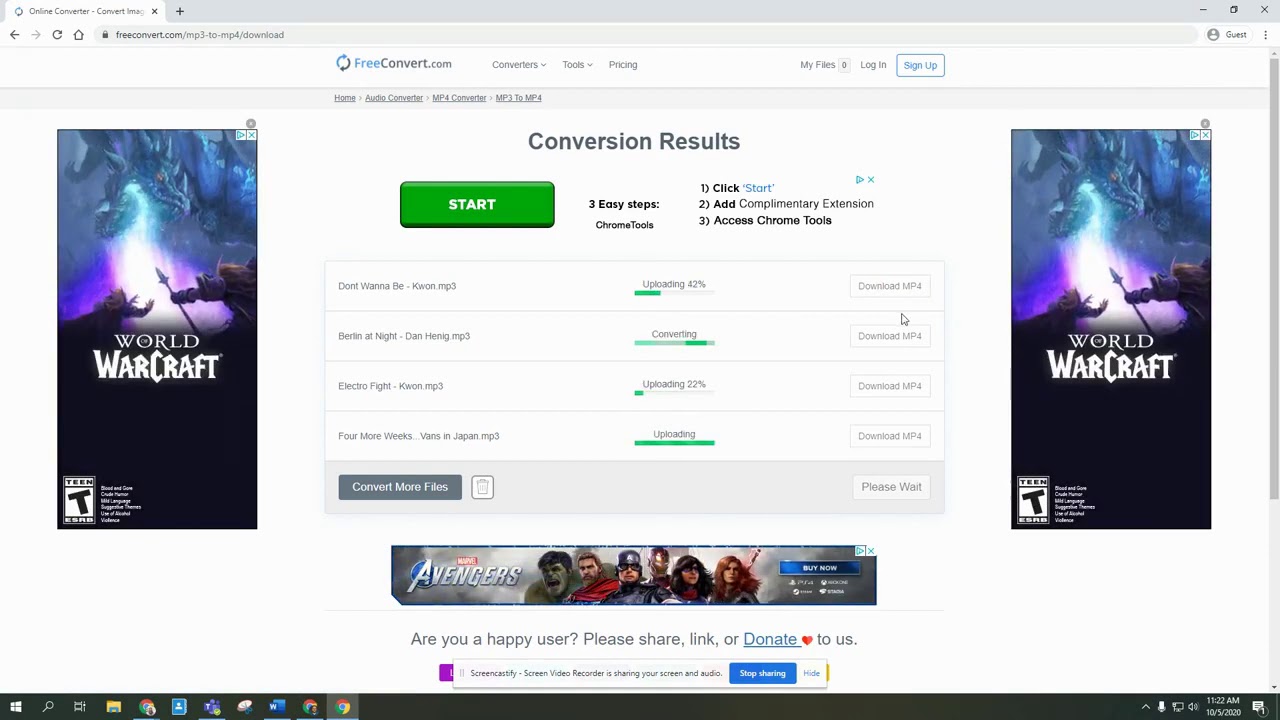Click Electro Fight upload progress bar

[674, 393]
